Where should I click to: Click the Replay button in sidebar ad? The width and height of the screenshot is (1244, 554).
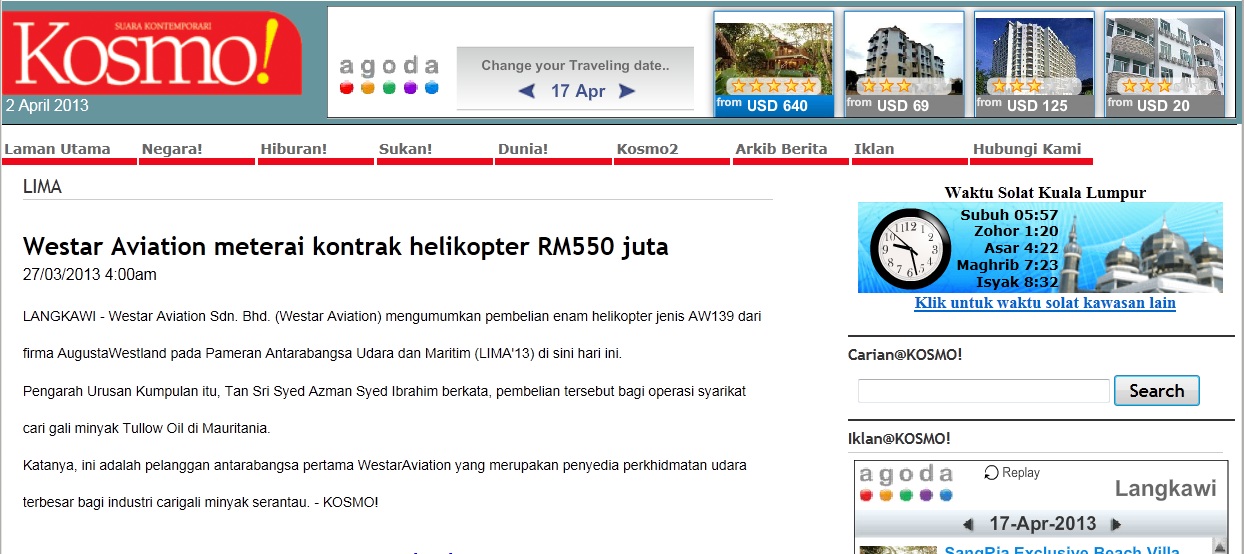[1012, 473]
